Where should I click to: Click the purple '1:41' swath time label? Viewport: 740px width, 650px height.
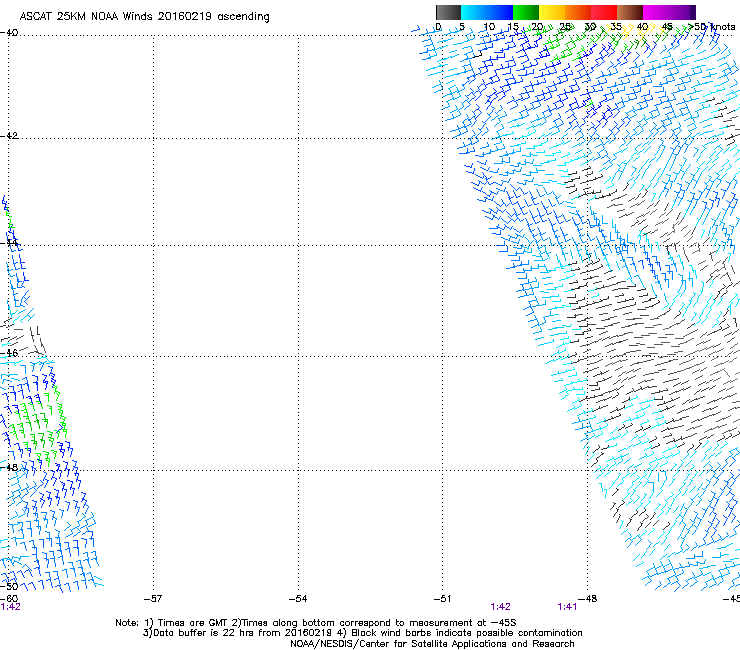(x=567, y=607)
